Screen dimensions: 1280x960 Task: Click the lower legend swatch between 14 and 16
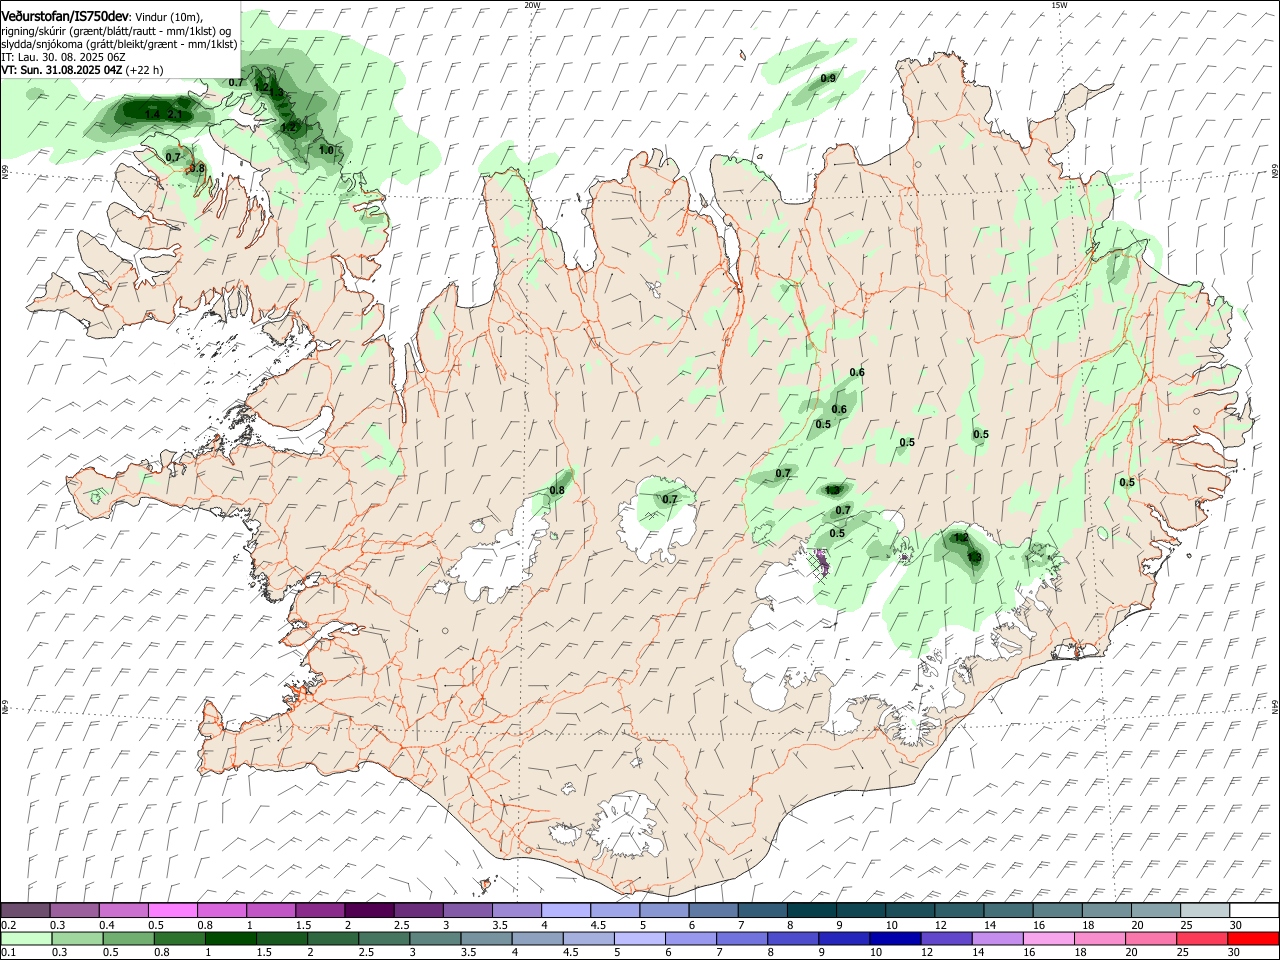997,938
